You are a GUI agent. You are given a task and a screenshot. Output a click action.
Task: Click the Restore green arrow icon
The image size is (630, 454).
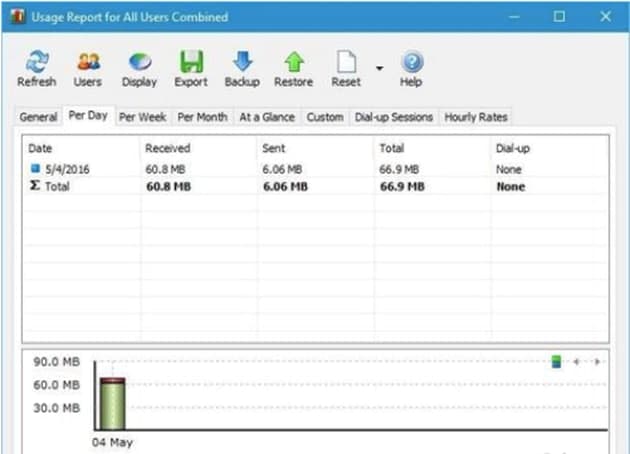click(x=294, y=62)
